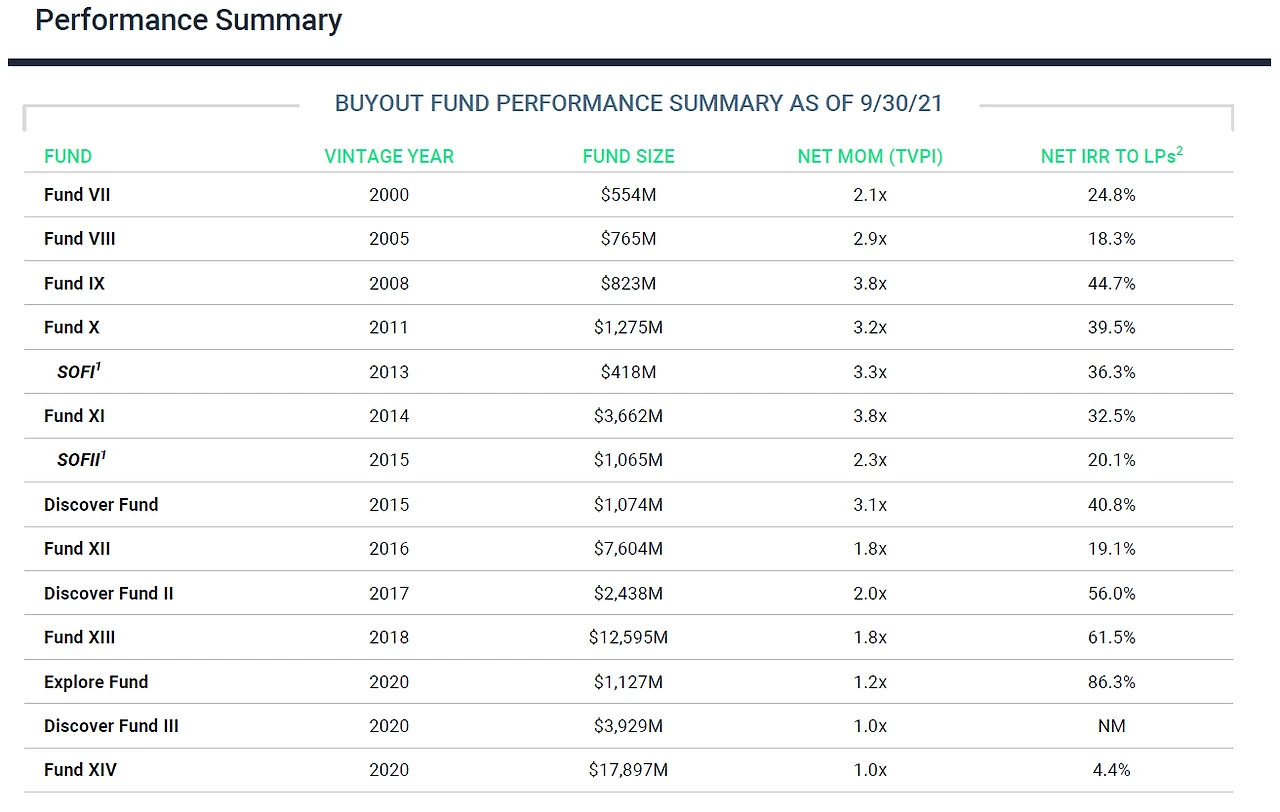Select the SOFI fund name
This screenshot has height=812, width=1280.
coord(79,372)
